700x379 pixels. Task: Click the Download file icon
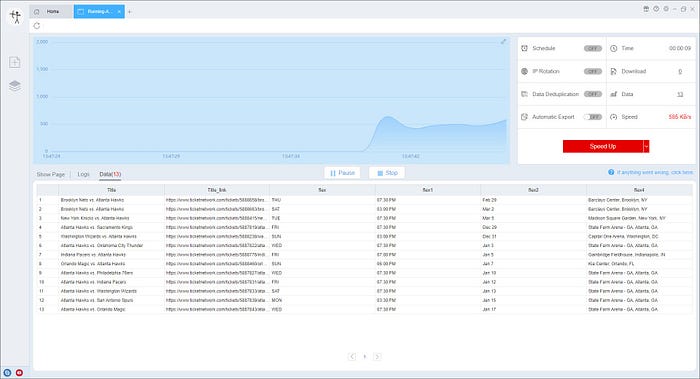pyautogui.click(x=613, y=71)
